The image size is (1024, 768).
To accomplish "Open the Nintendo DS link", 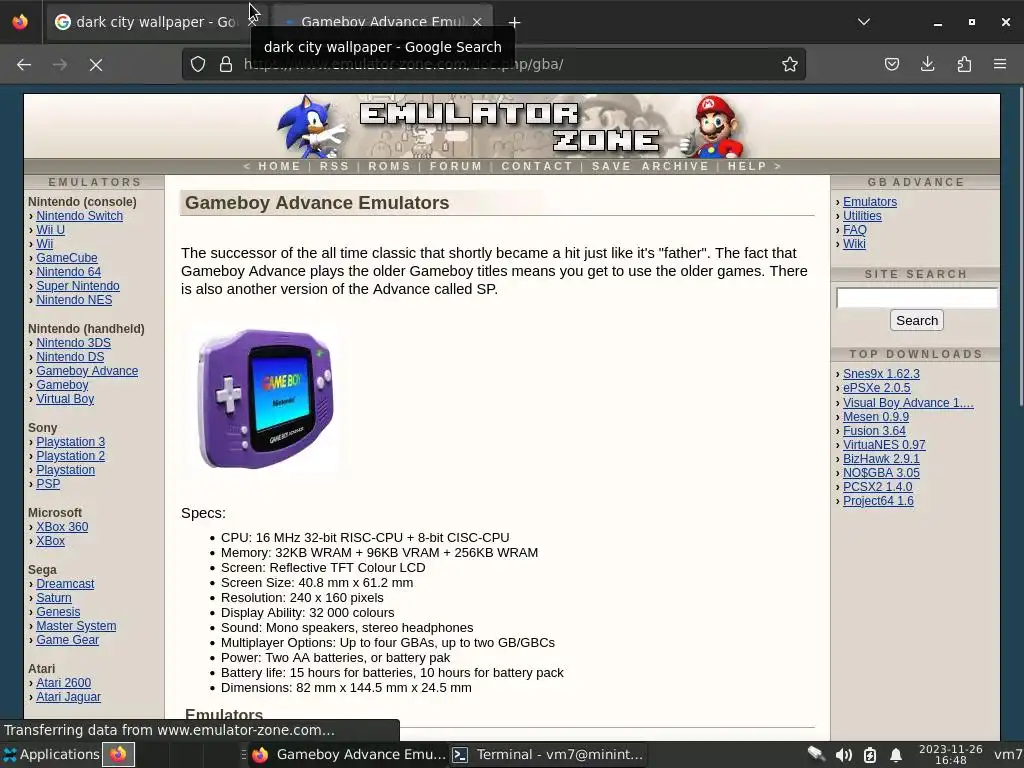I will (70, 357).
